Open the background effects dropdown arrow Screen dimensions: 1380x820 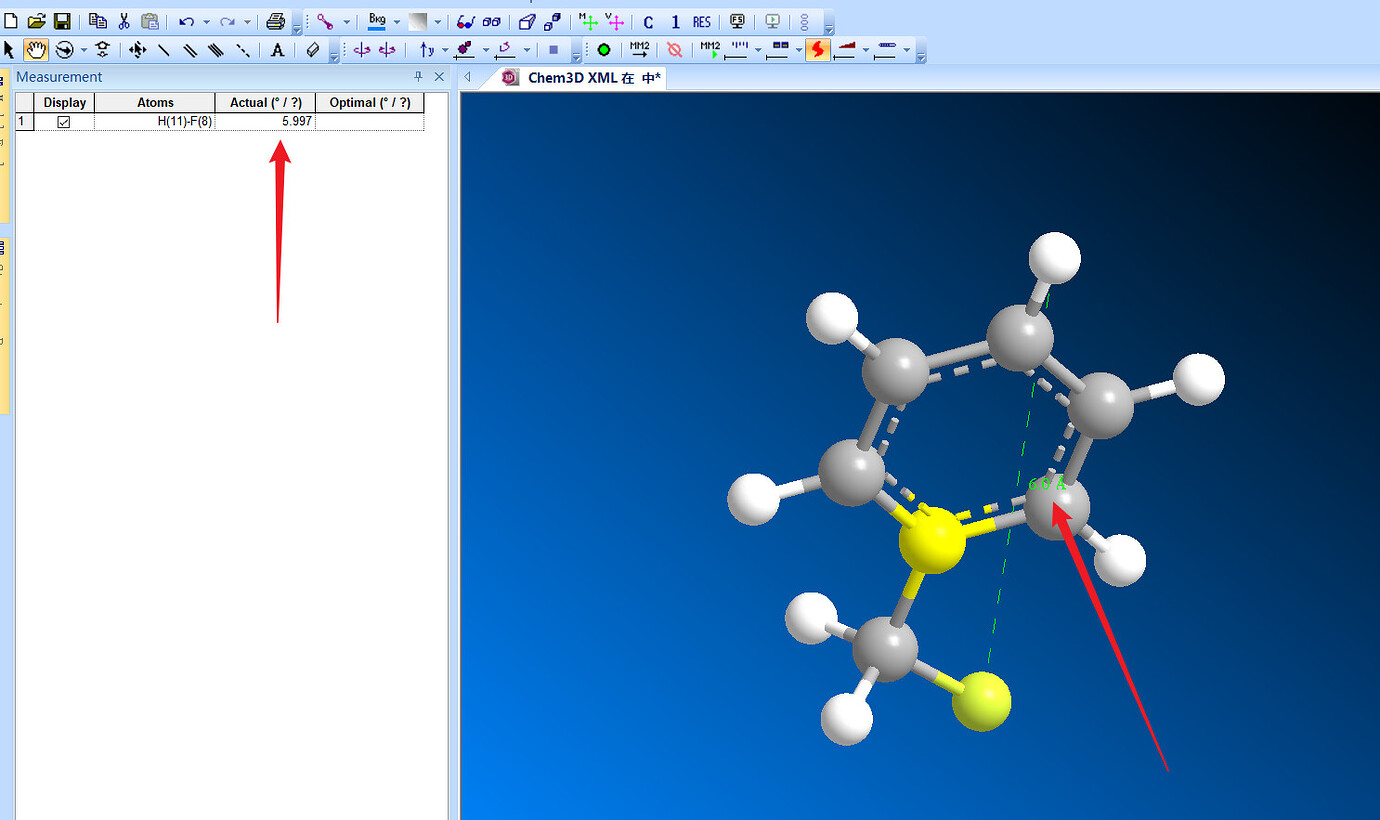438,22
